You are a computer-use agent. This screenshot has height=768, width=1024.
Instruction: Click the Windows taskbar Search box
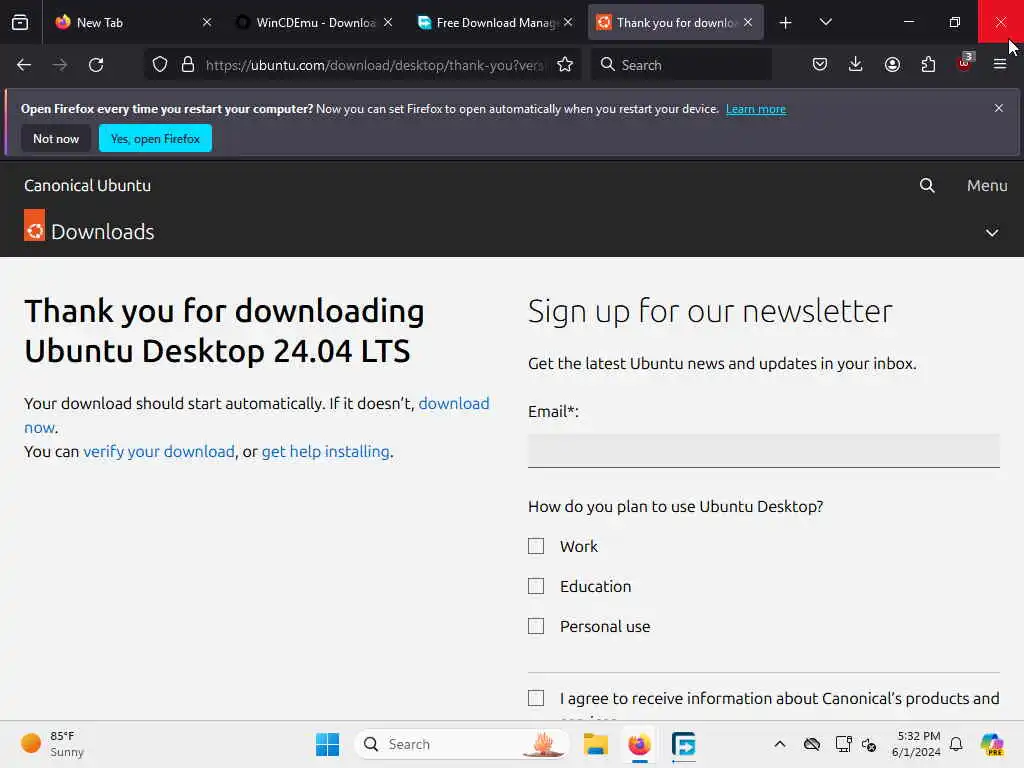coord(462,744)
